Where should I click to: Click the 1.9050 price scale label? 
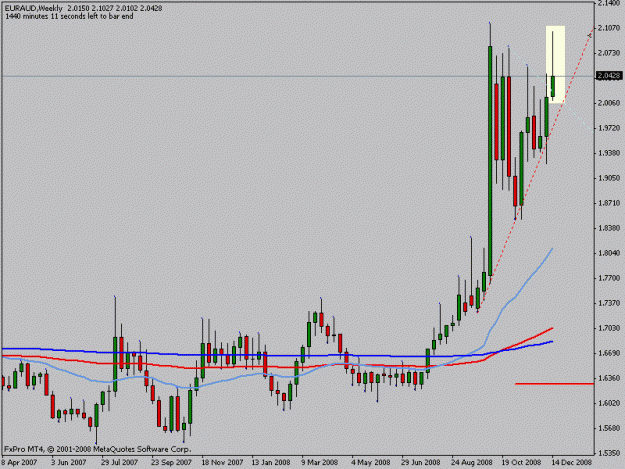609,178
